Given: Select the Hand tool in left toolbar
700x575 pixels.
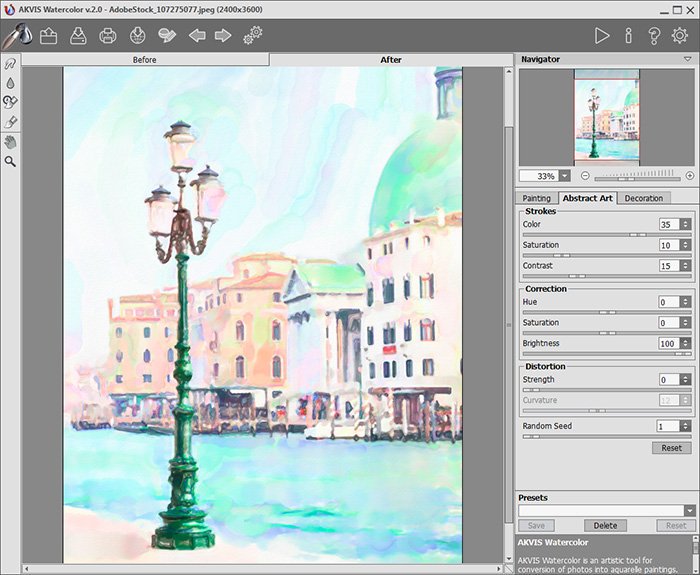Looking at the screenshot, I should 11,141.
